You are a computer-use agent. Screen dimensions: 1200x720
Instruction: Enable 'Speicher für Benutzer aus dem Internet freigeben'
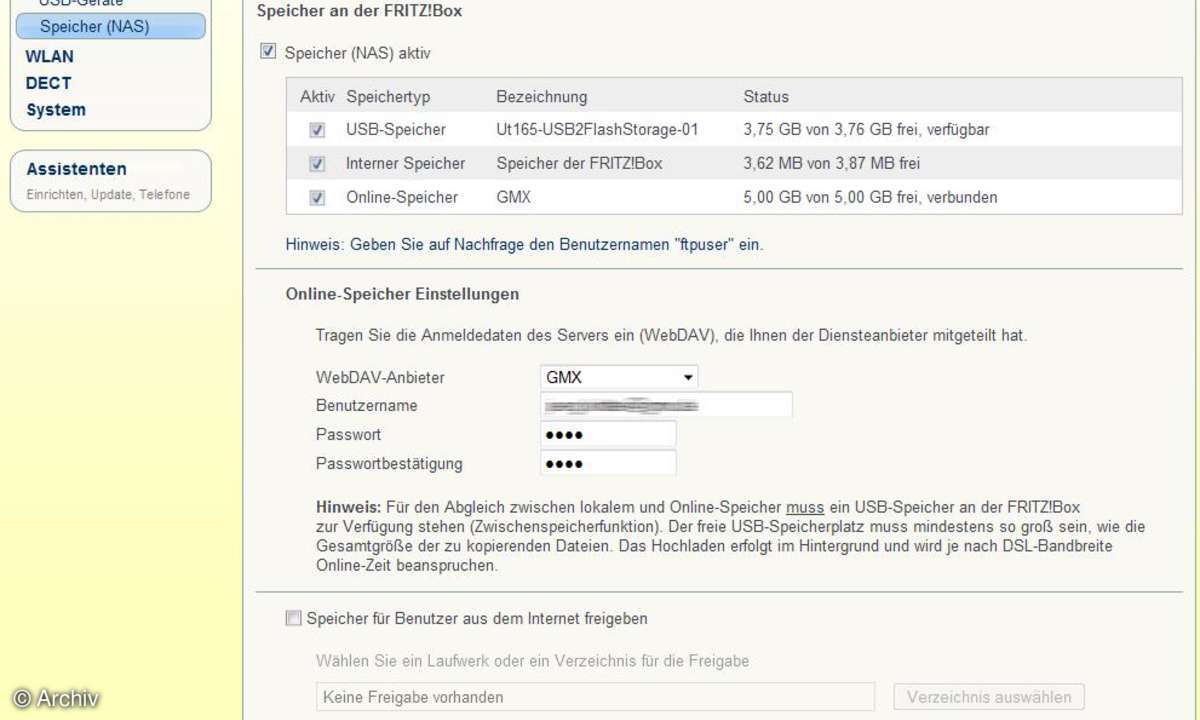(293, 619)
